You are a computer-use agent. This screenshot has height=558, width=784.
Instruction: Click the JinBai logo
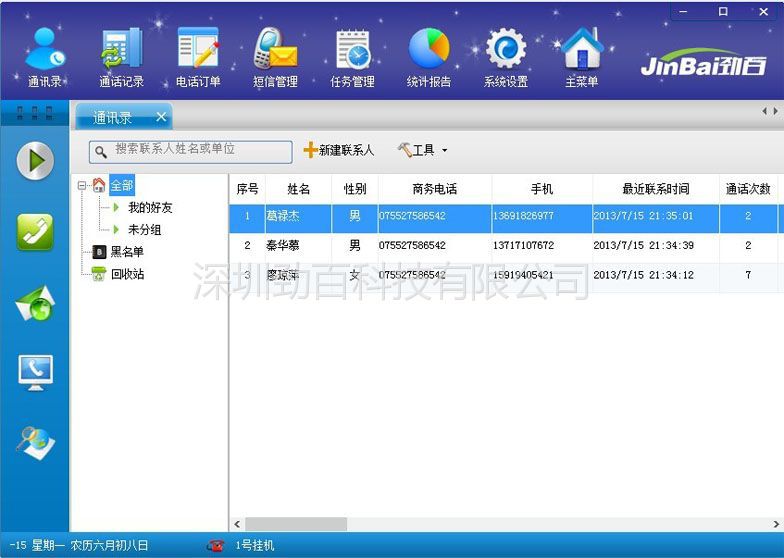coord(704,64)
